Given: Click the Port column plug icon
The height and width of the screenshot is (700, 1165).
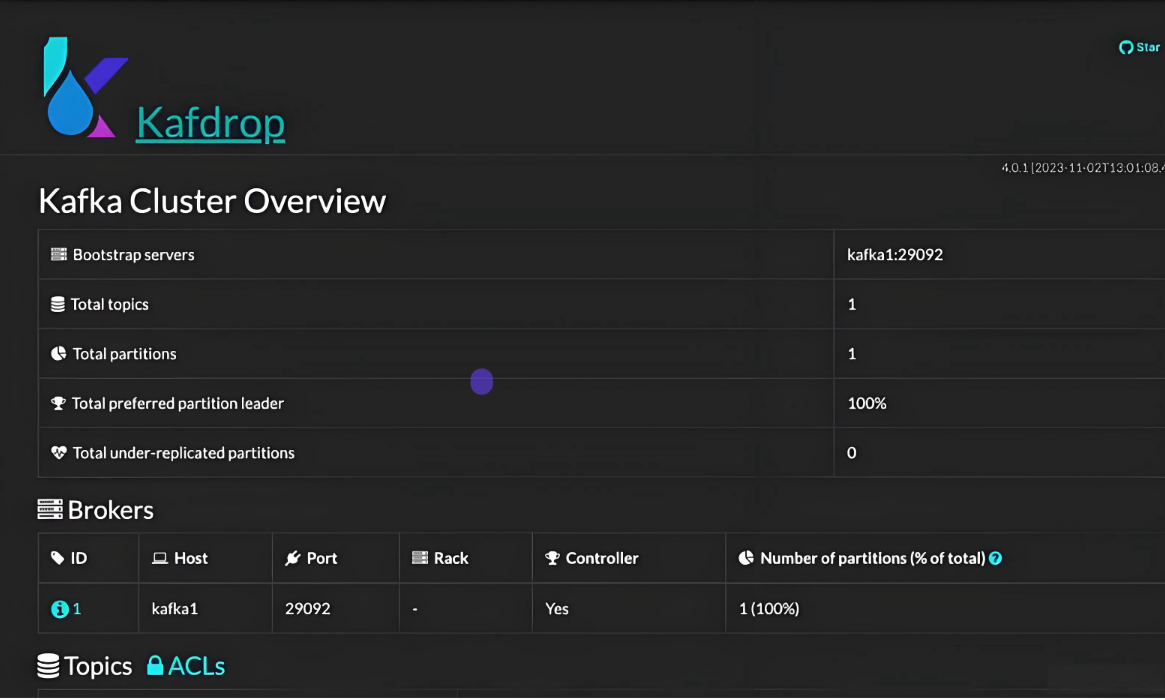Looking at the screenshot, I should pyautogui.click(x=293, y=558).
